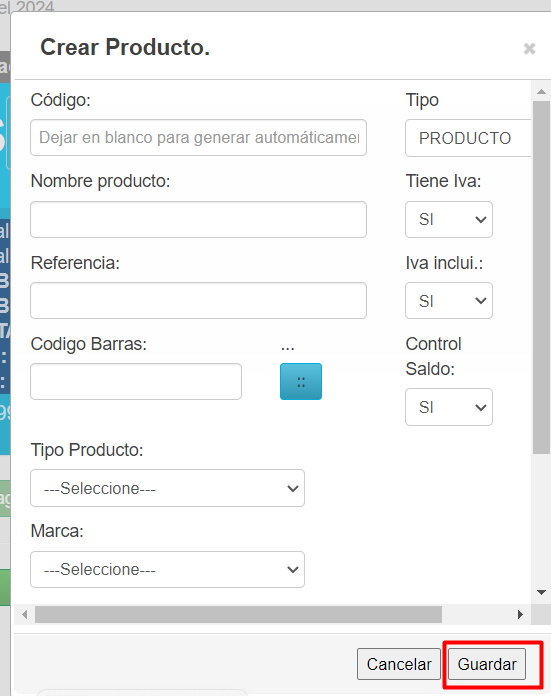551x696 pixels.
Task: Click the vertical scrollbar thumb
Action: (x=541, y=277)
